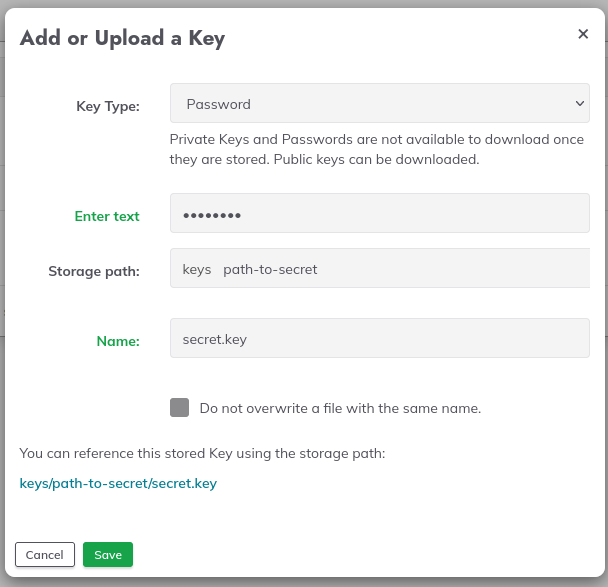Viewport: 608px width, 587px height.
Task: Click the chevron arrow in Key Type selector
Action: [580, 104]
